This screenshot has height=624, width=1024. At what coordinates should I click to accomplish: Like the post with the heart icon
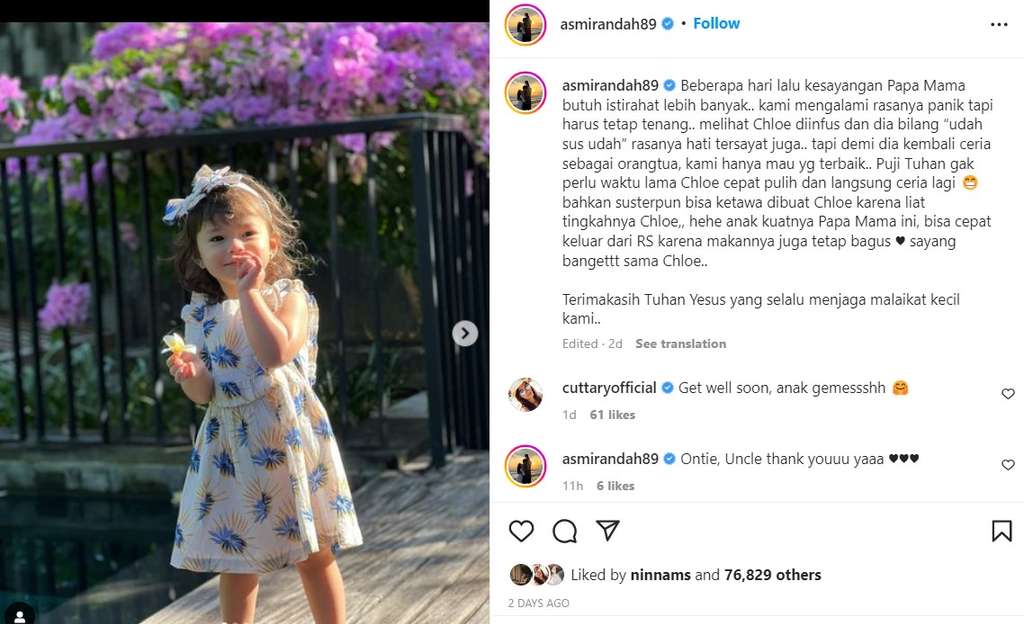pos(521,531)
